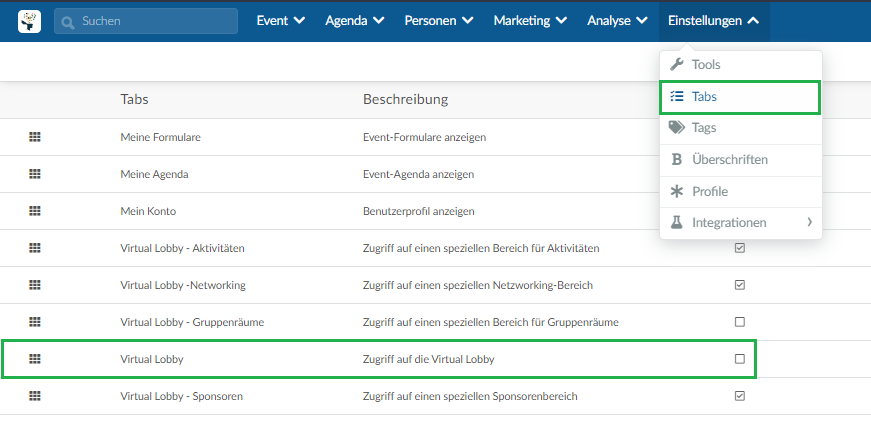Click the app logo in the top-left corner
This screenshot has height=424, width=871.
point(29,21)
